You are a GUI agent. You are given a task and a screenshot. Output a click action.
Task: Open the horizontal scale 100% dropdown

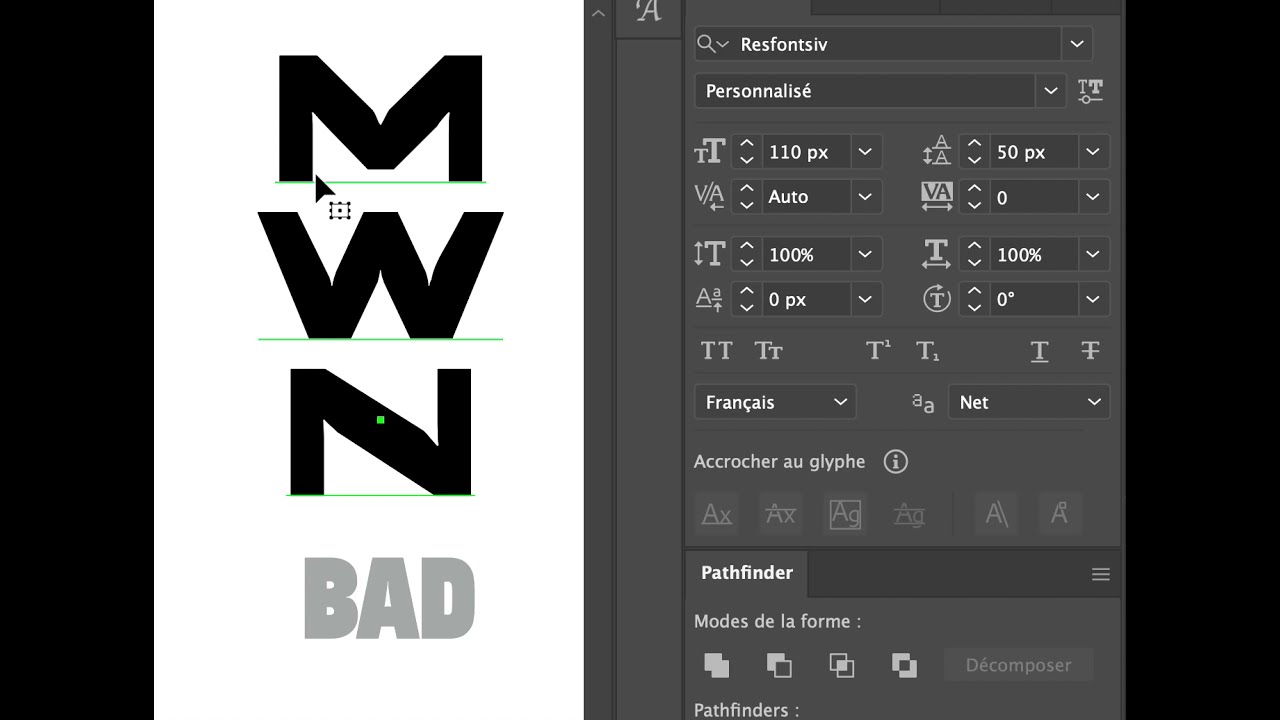1093,255
